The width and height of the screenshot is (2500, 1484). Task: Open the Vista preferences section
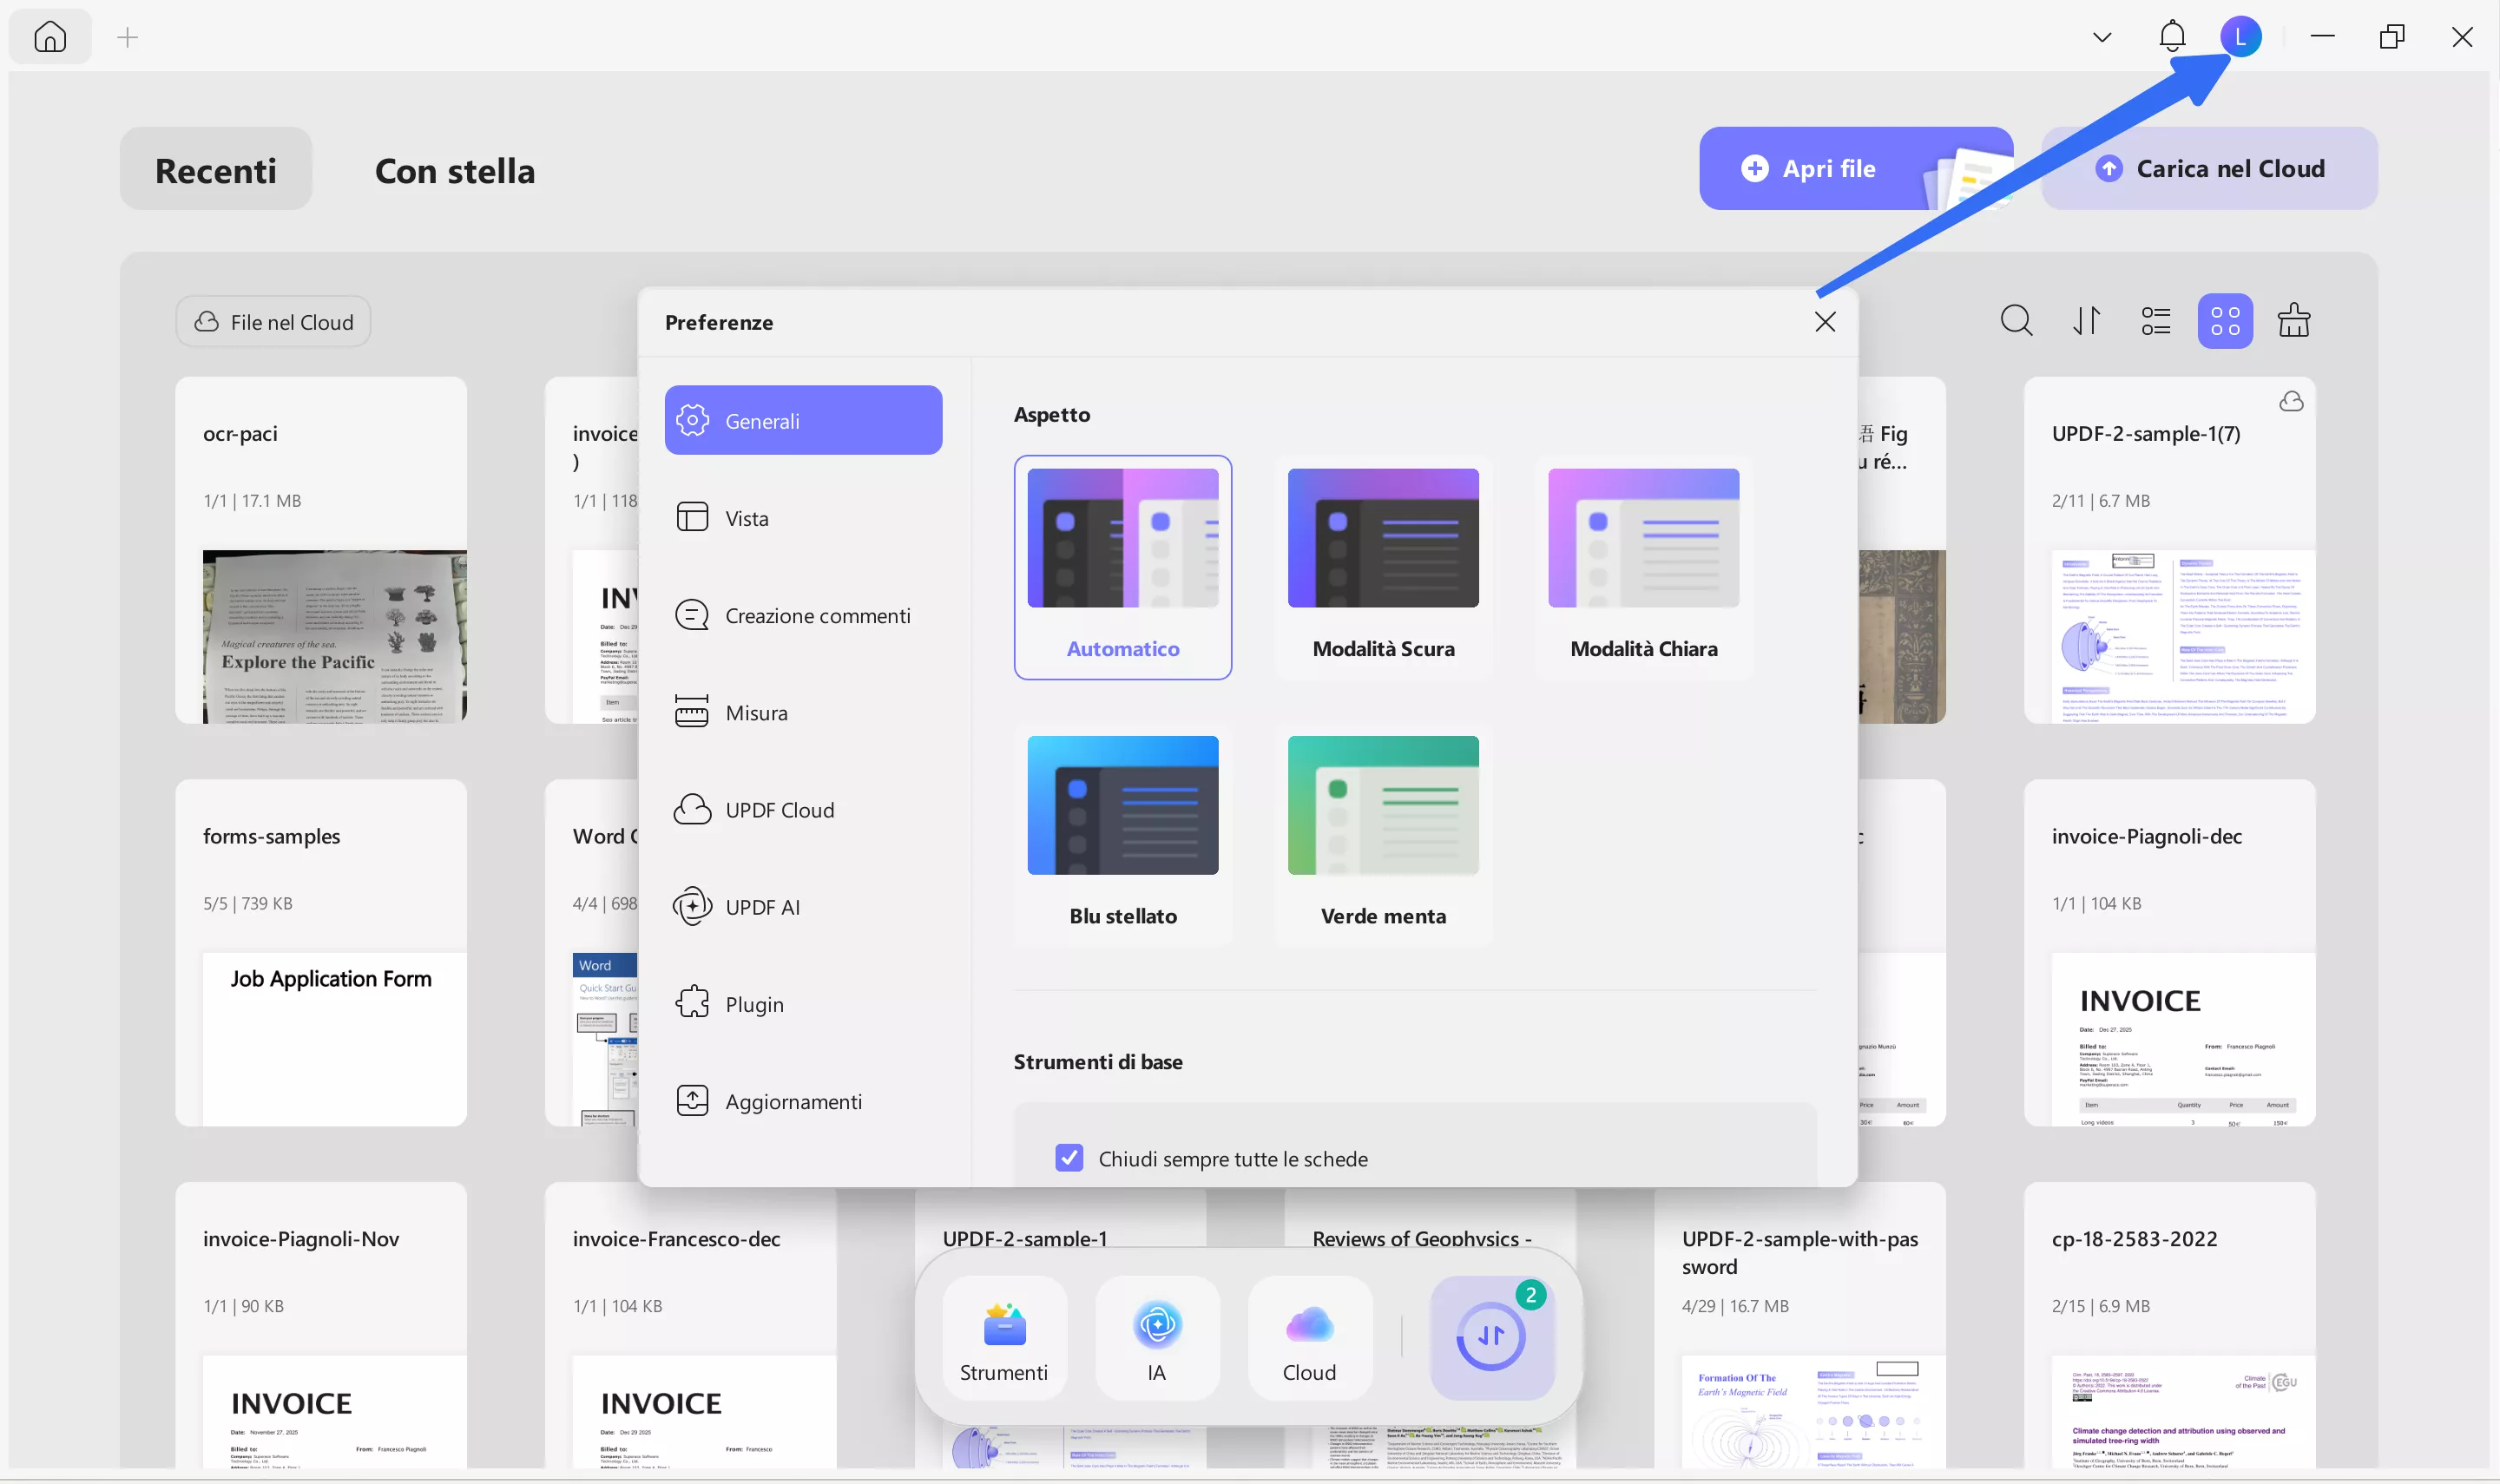pyautogui.click(x=747, y=518)
